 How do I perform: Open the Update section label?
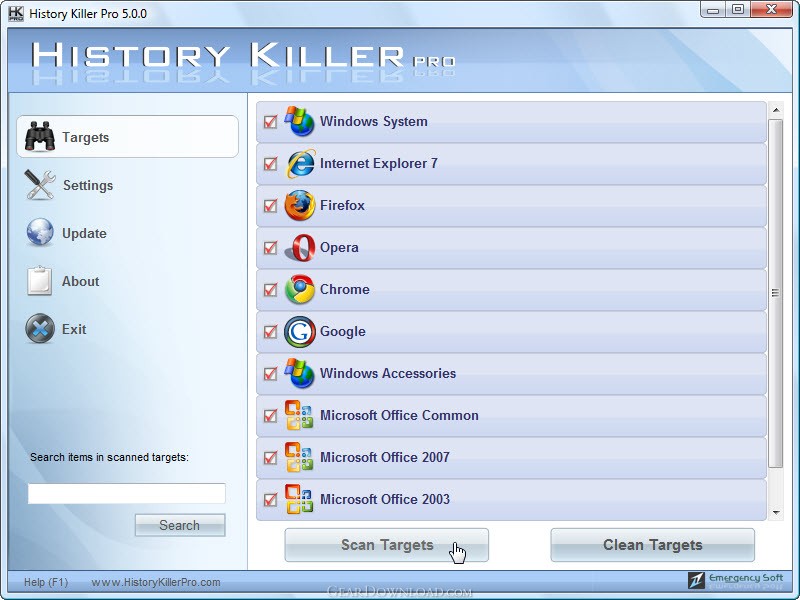(x=84, y=233)
